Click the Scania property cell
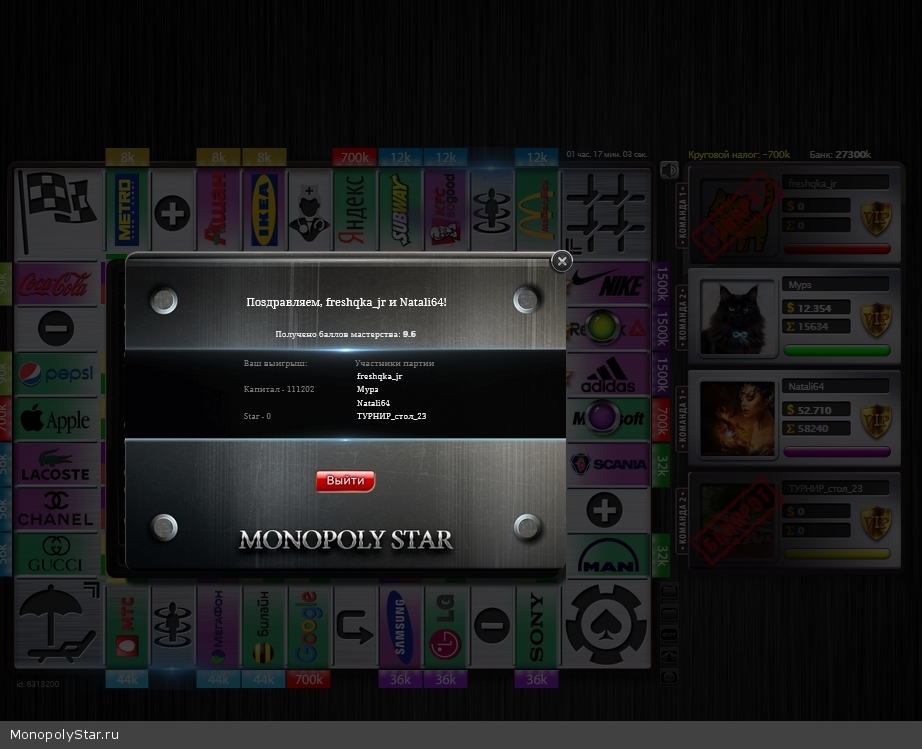Image resolution: width=922 pixels, height=749 pixels. [608, 465]
